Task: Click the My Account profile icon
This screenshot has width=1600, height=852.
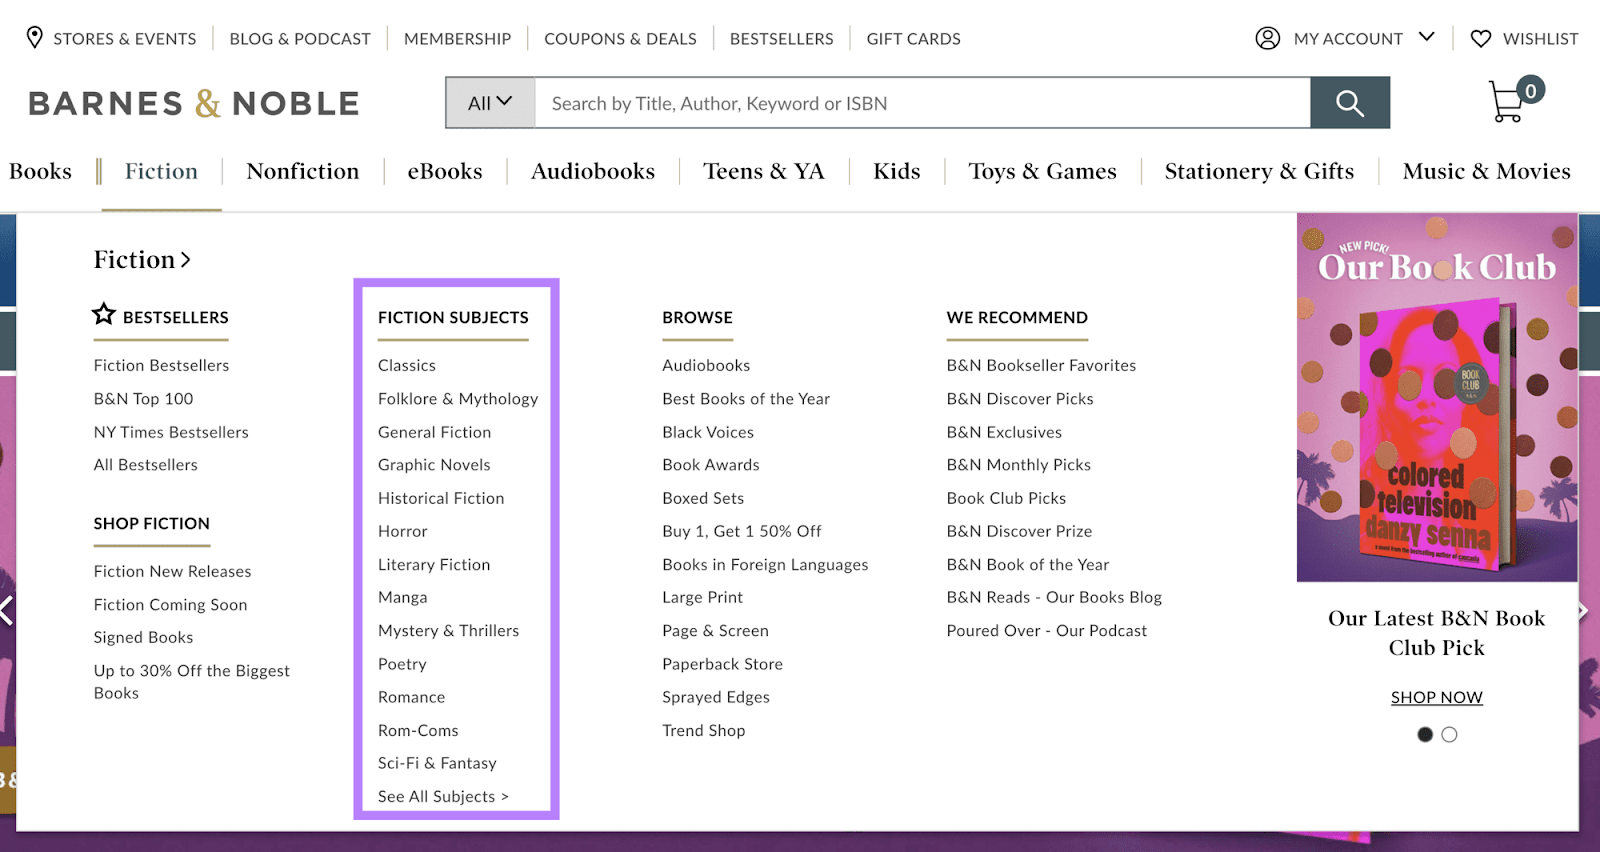Action: click(x=1267, y=38)
